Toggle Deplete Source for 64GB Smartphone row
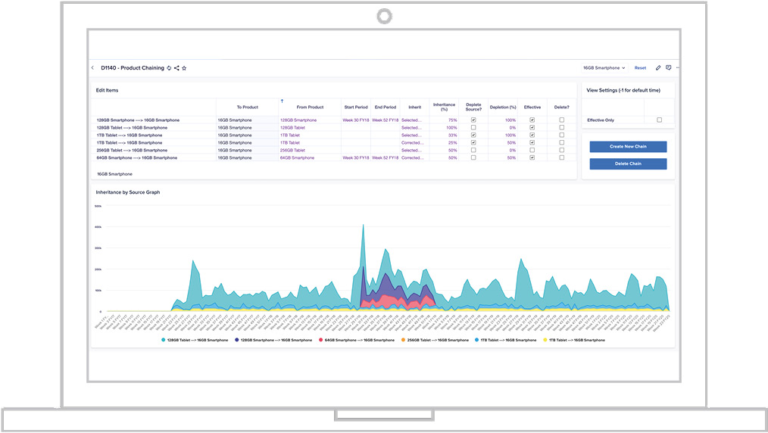The width and height of the screenshot is (768, 433). pyautogui.click(x=474, y=158)
